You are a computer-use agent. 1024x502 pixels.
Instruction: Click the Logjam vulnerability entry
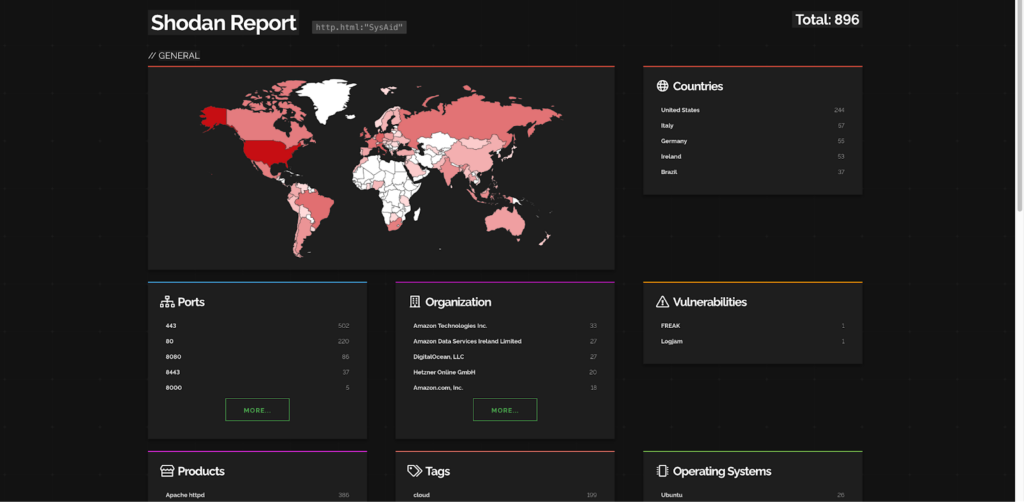[x=672, y=341]
